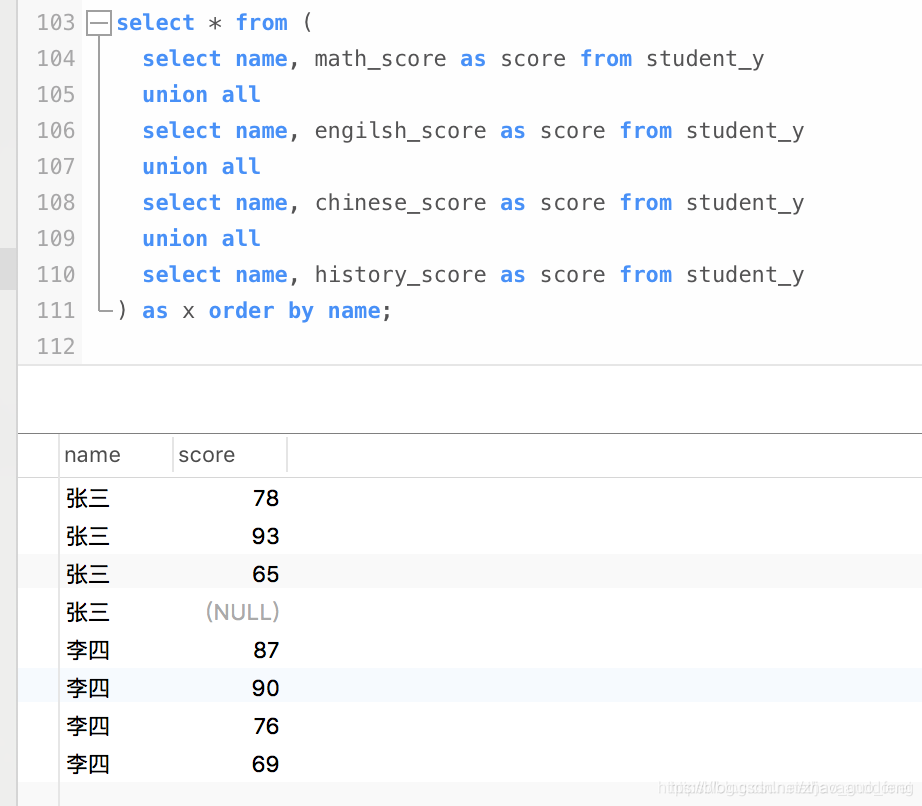Click student_y on line 106

point(745,131)
